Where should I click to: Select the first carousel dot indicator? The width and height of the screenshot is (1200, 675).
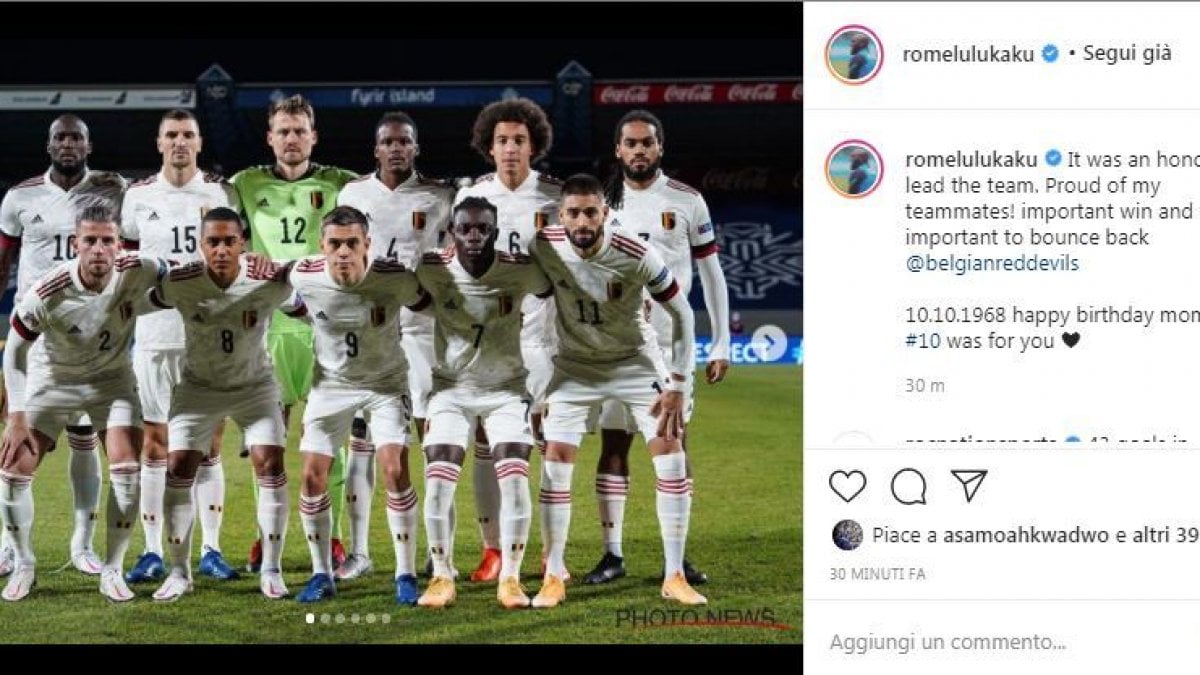click(310, 618)
